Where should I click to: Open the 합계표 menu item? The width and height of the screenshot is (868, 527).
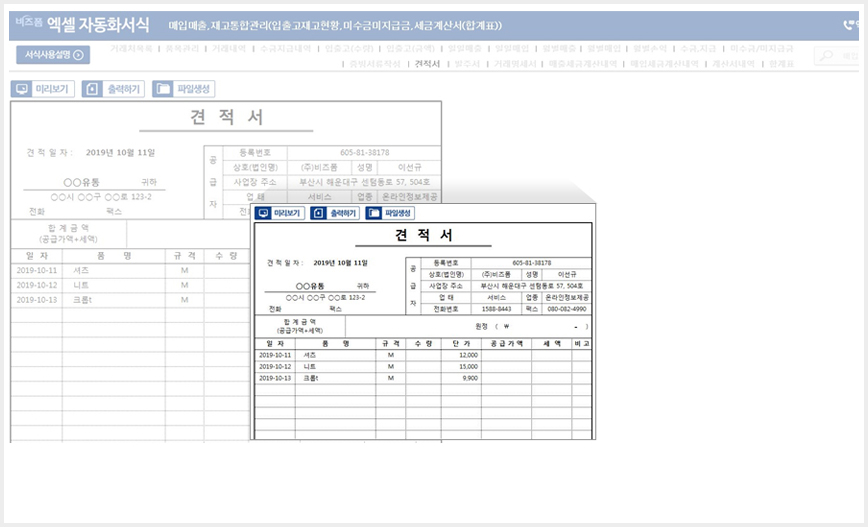[x=781, y=64]
